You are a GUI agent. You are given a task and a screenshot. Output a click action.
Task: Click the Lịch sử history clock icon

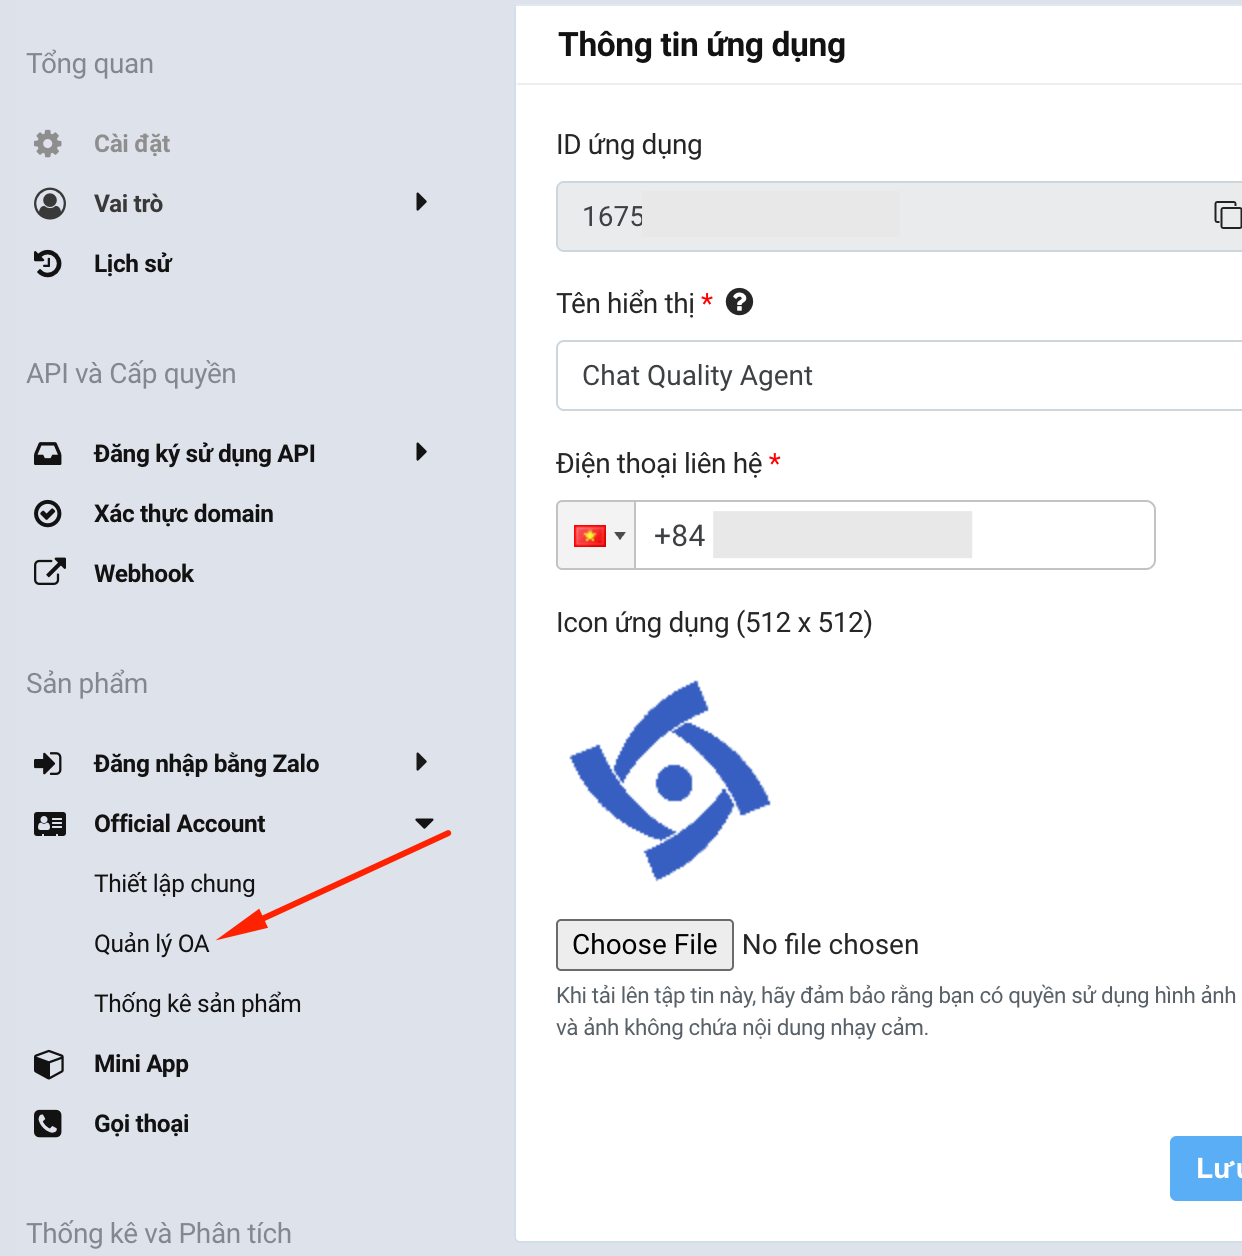[48, 264]
